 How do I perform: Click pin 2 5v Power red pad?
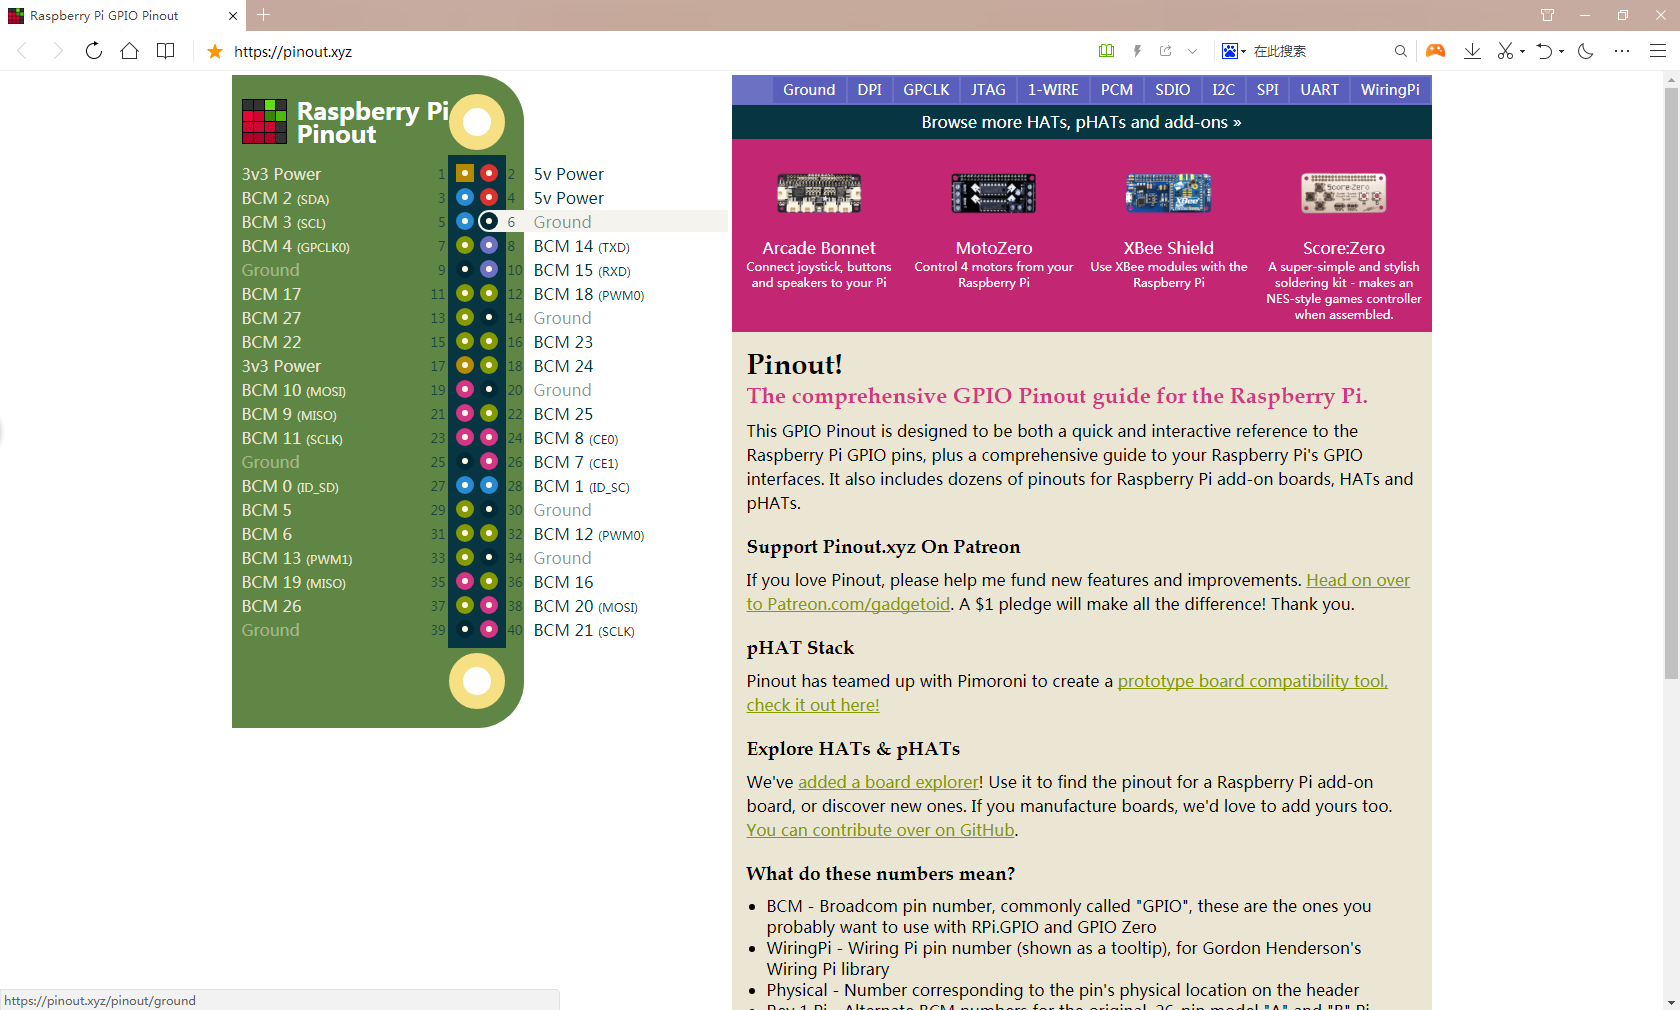click(489, 173)
